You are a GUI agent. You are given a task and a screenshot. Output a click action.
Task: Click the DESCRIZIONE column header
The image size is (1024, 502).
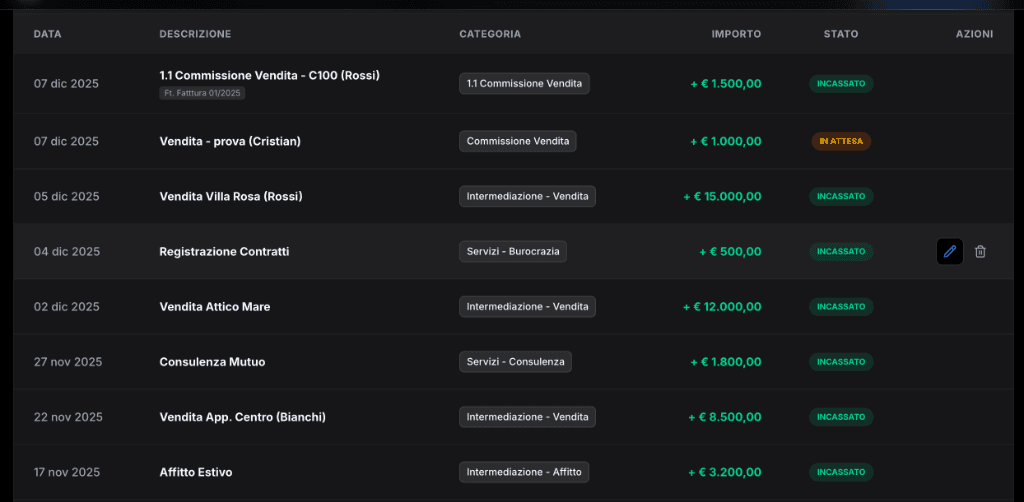pyautogui.click(x=195, y=34)
